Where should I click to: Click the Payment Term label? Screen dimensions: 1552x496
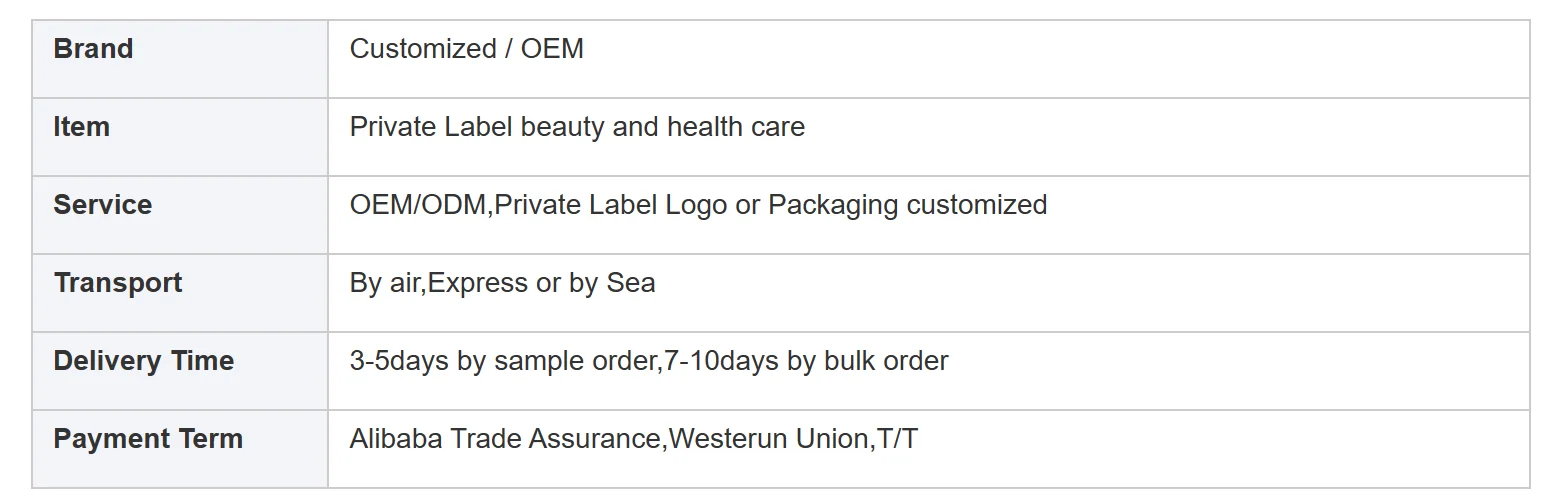click(x=148, y=439)
